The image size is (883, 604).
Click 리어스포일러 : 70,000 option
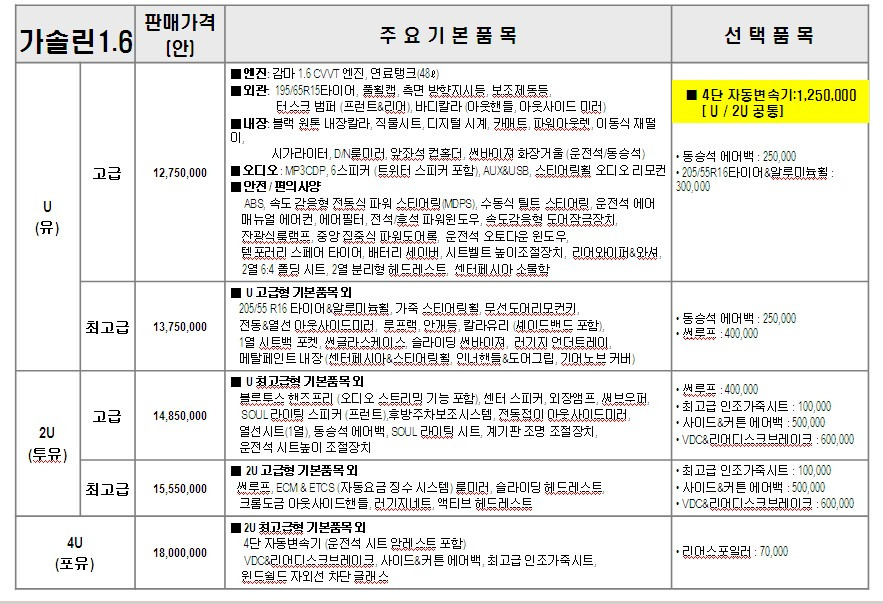[x=732, y=552]
